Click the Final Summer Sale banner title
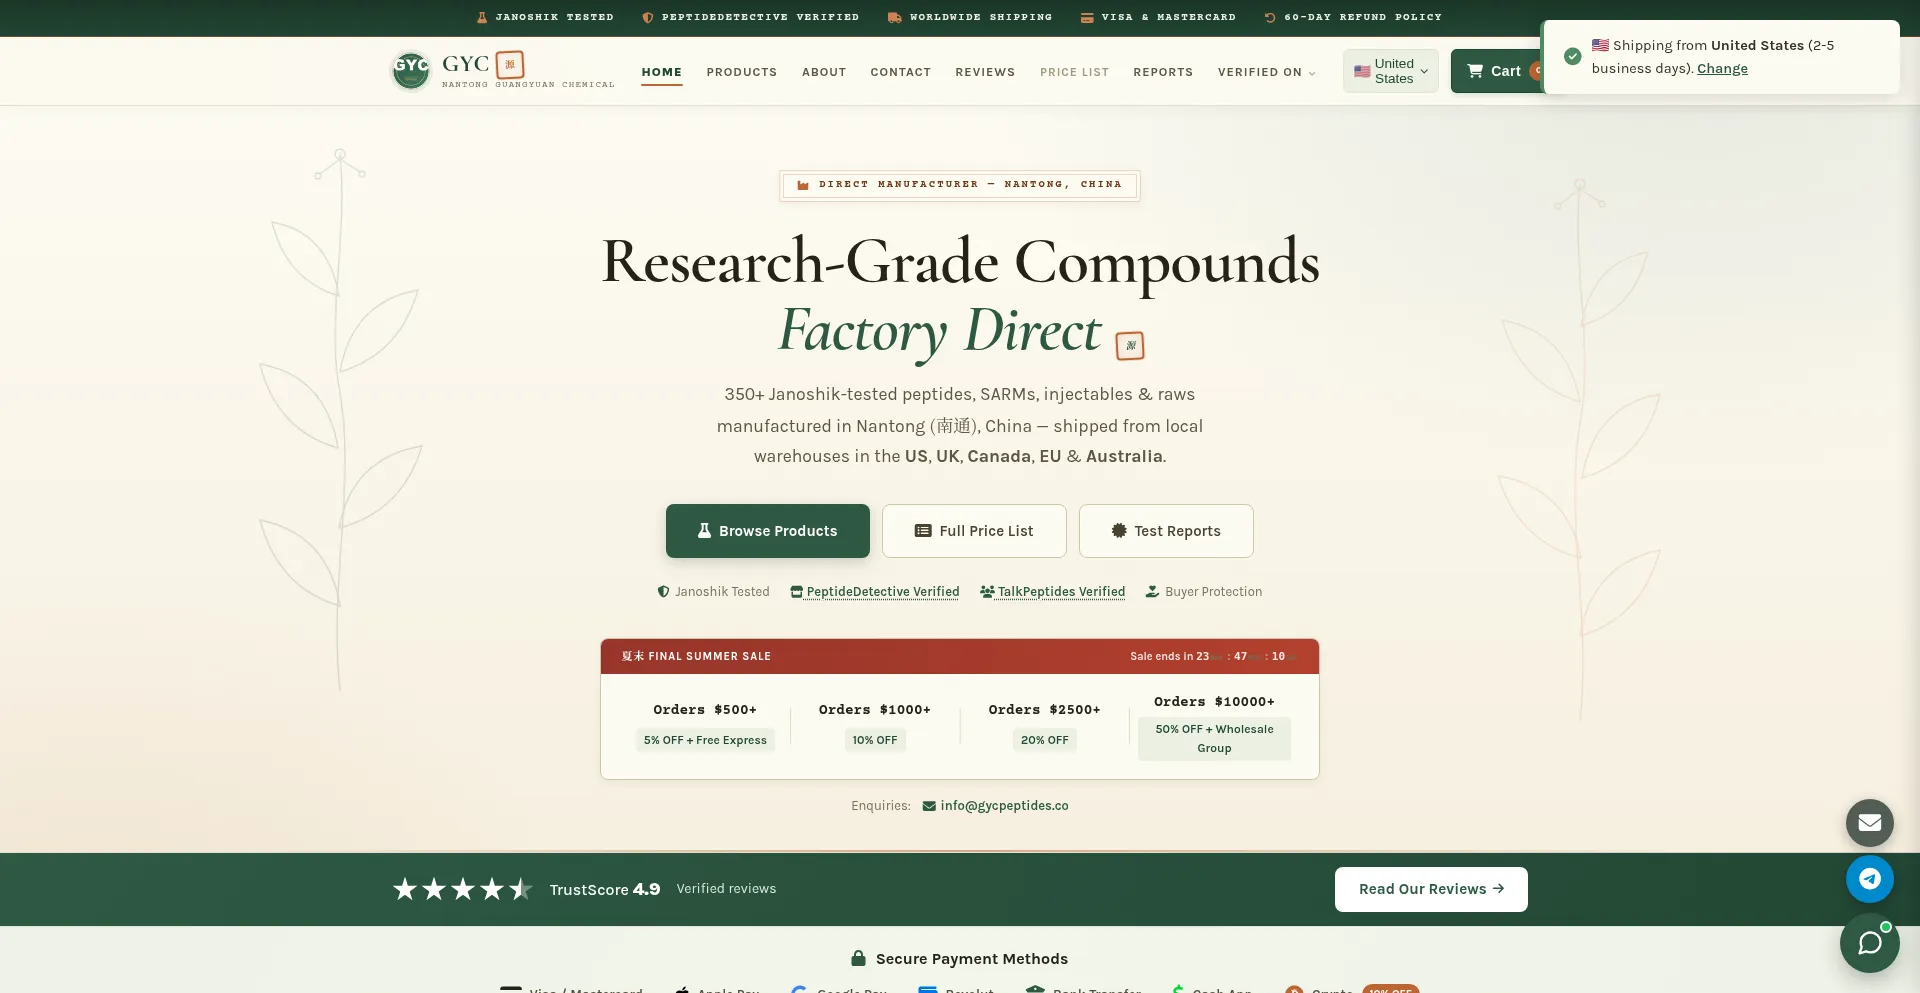1920x993 pixels. [x=696, y=657]
